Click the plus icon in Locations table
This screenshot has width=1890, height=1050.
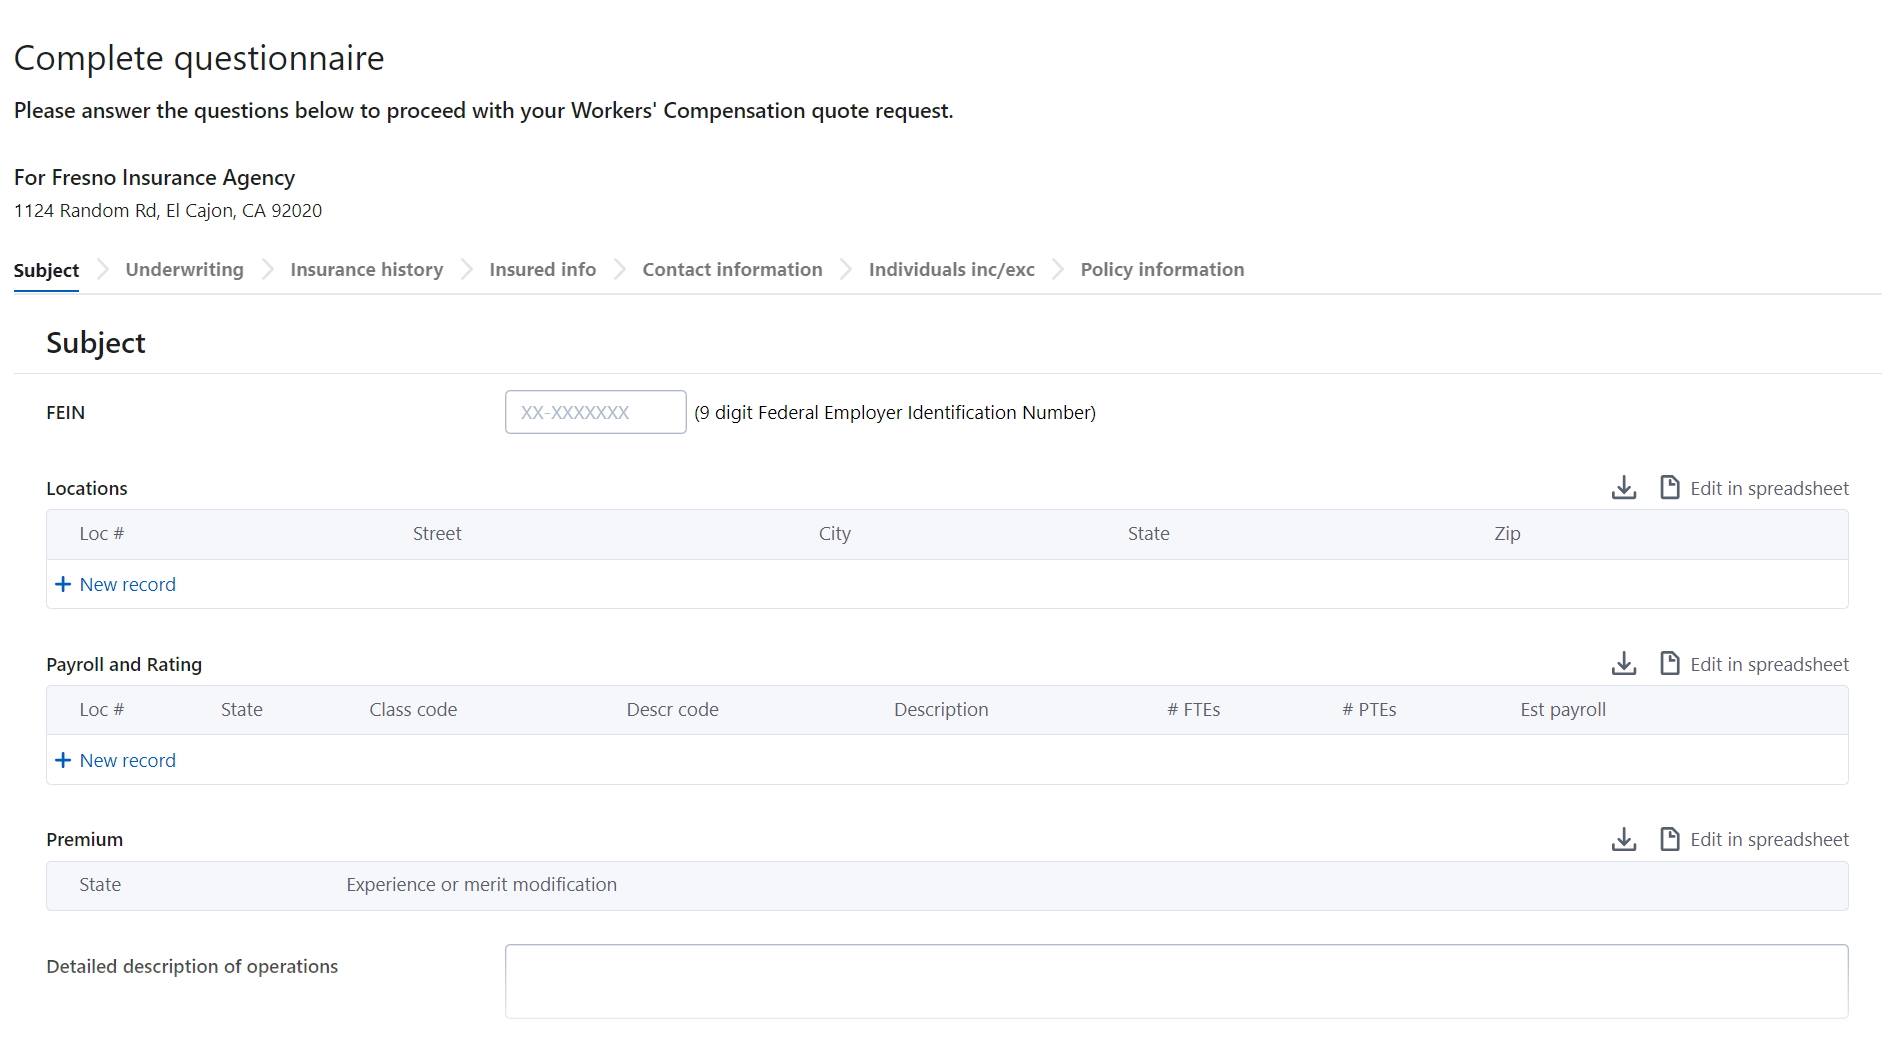pos(63,584)
